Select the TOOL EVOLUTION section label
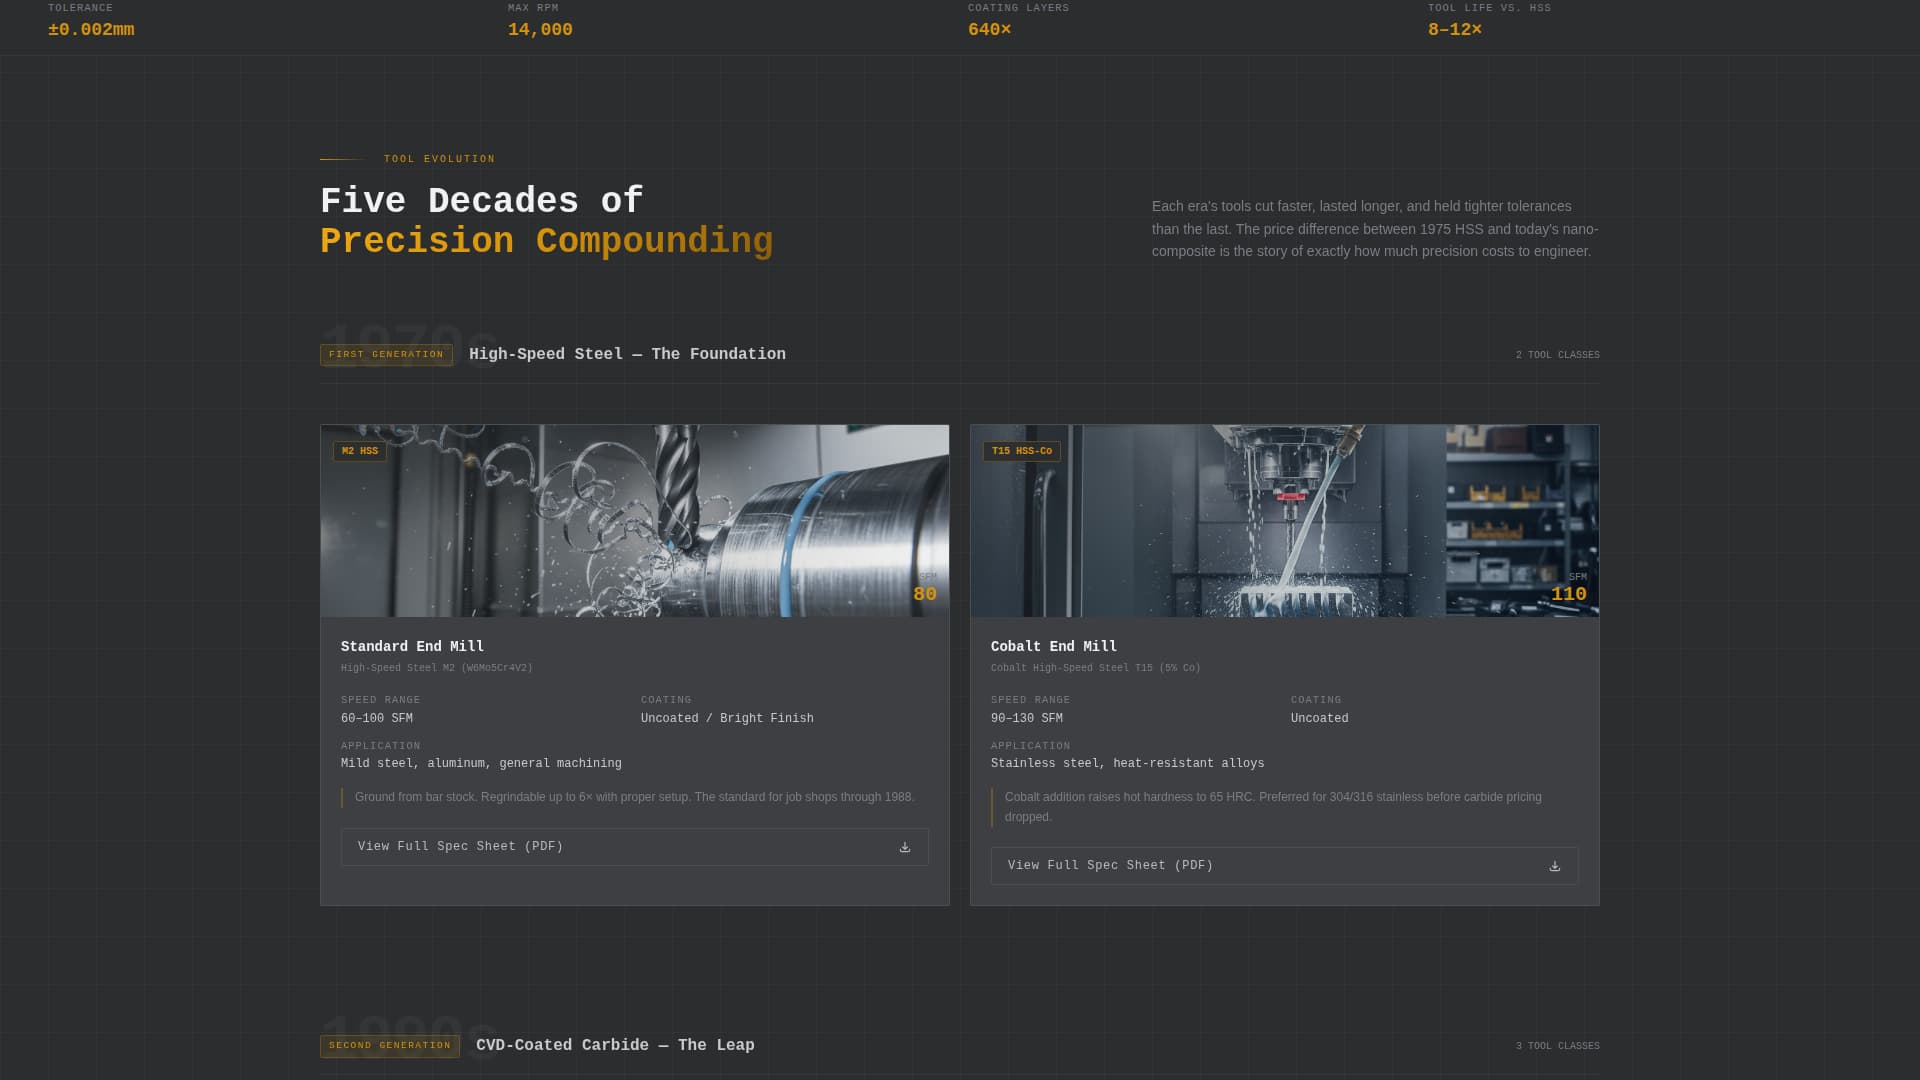This screenshot has height=1080, width=1920. click(x=438, y=158)
